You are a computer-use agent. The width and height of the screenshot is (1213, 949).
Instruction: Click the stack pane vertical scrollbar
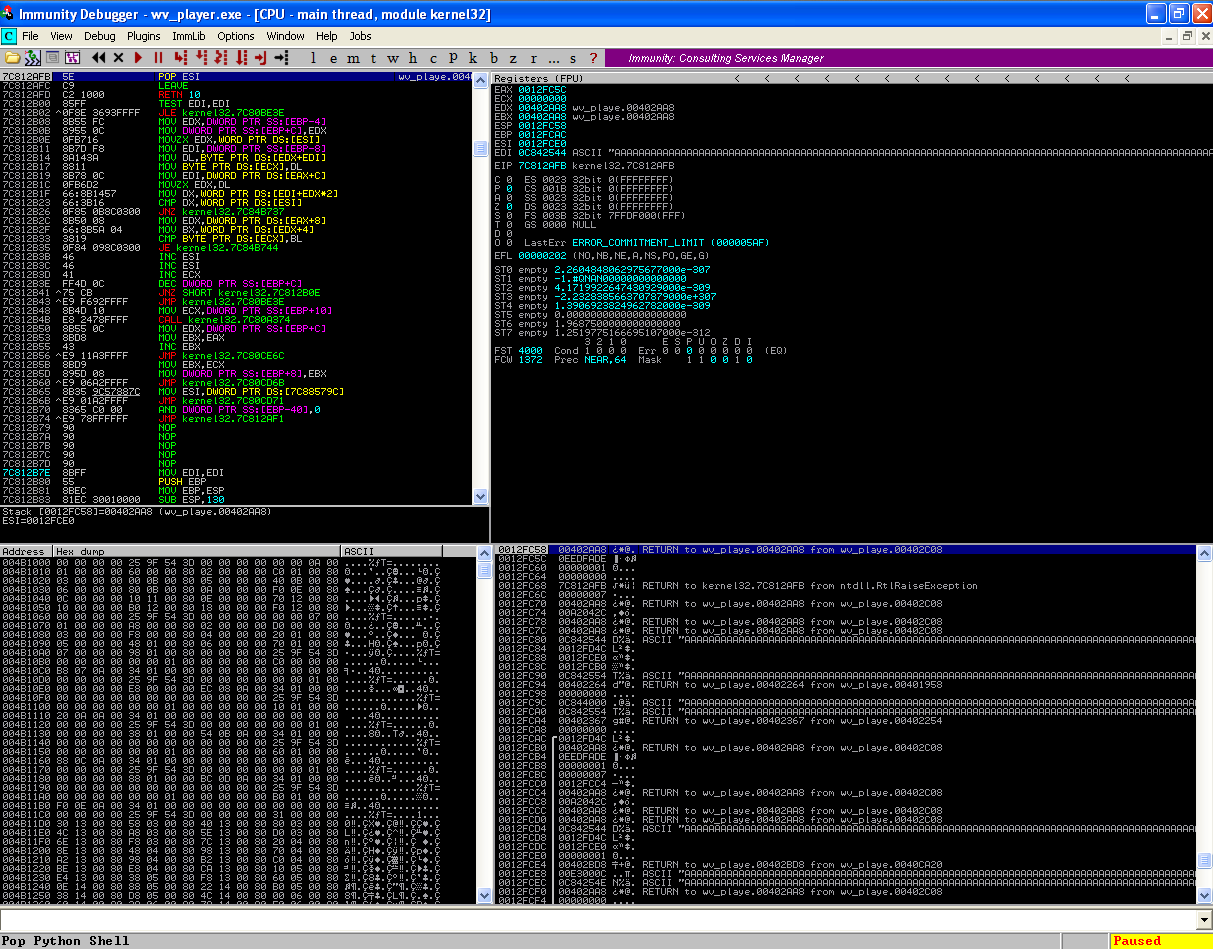click(x=1205, y=725)
